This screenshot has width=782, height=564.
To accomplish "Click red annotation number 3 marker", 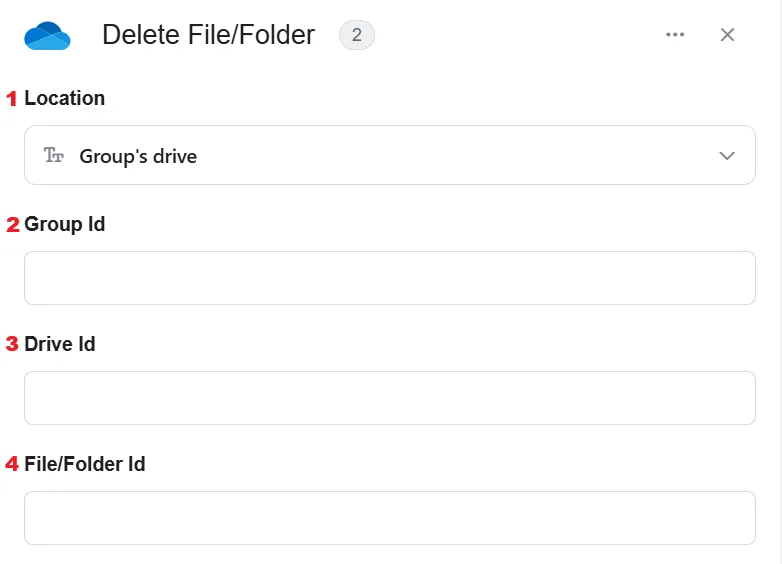I will [x=12, y=344].
